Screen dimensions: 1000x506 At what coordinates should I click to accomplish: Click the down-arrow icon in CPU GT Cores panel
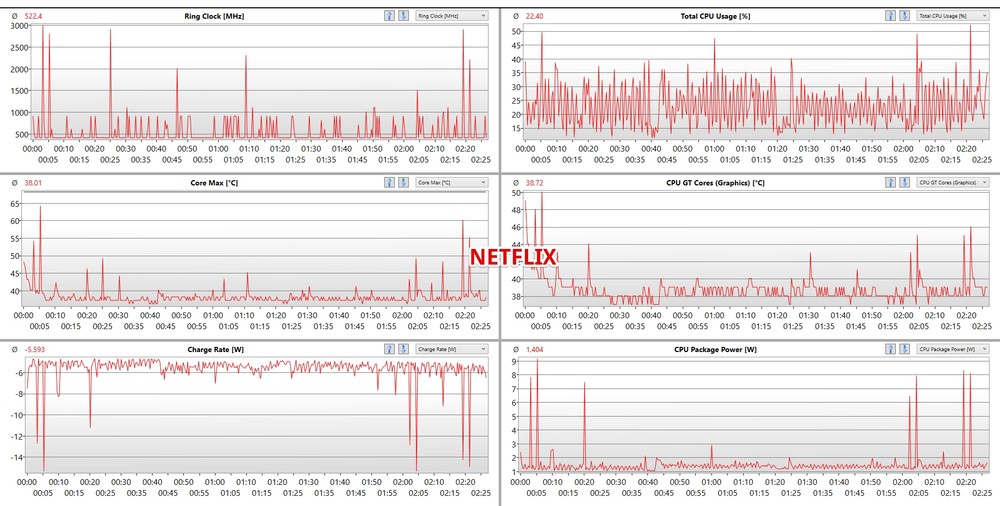[905, 182]
